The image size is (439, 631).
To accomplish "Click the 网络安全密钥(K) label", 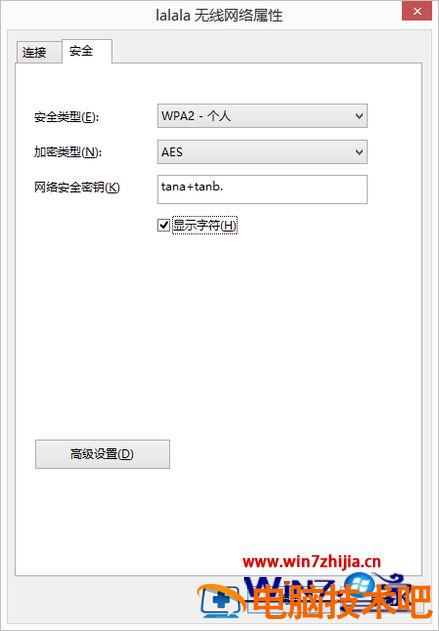I will [x=77, y=187].
